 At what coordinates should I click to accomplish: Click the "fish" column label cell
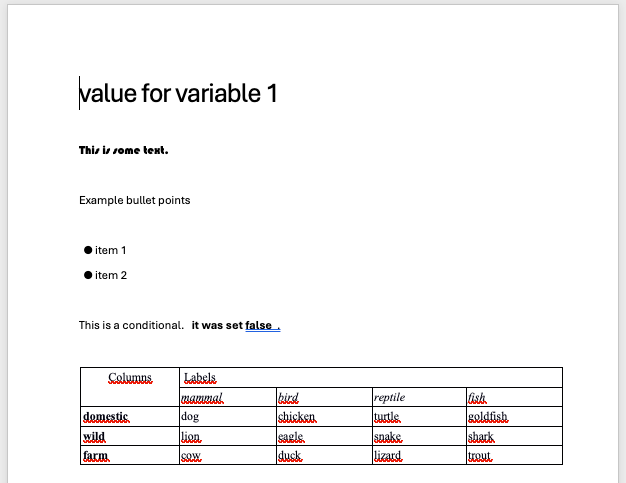(x=476, y=397)
